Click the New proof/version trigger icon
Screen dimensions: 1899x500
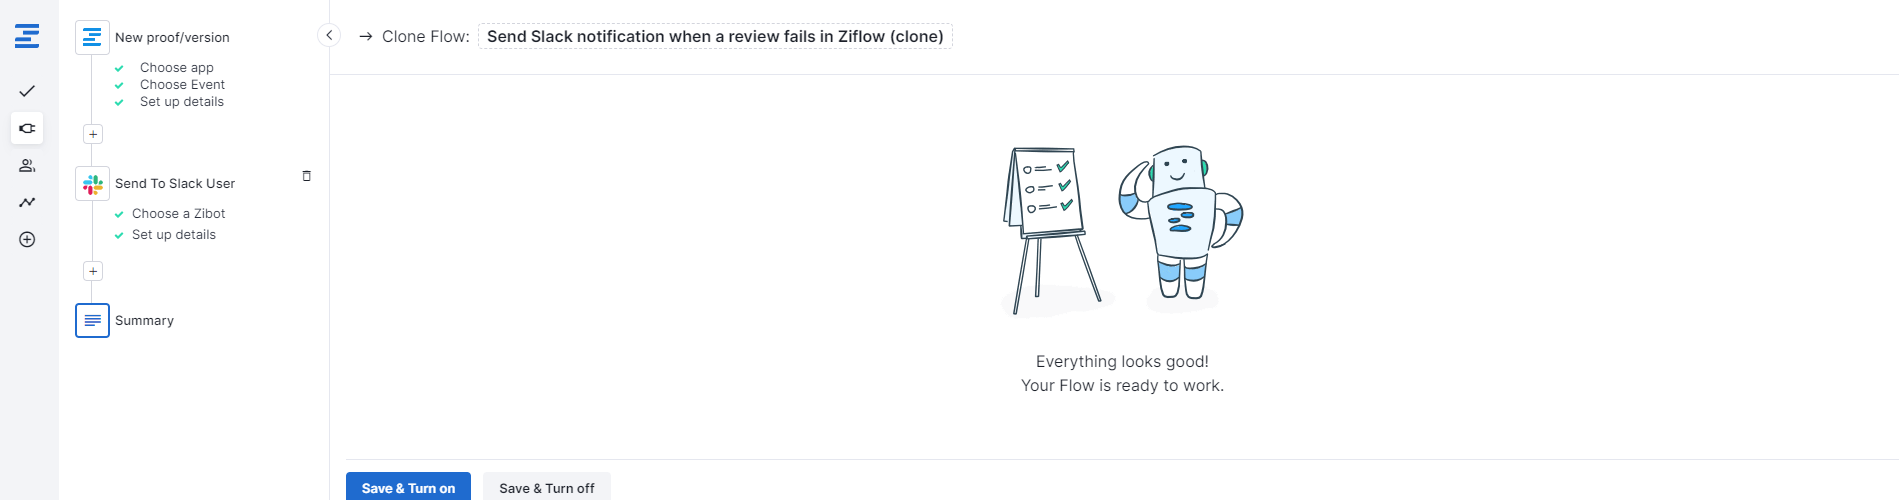point(92,38)
